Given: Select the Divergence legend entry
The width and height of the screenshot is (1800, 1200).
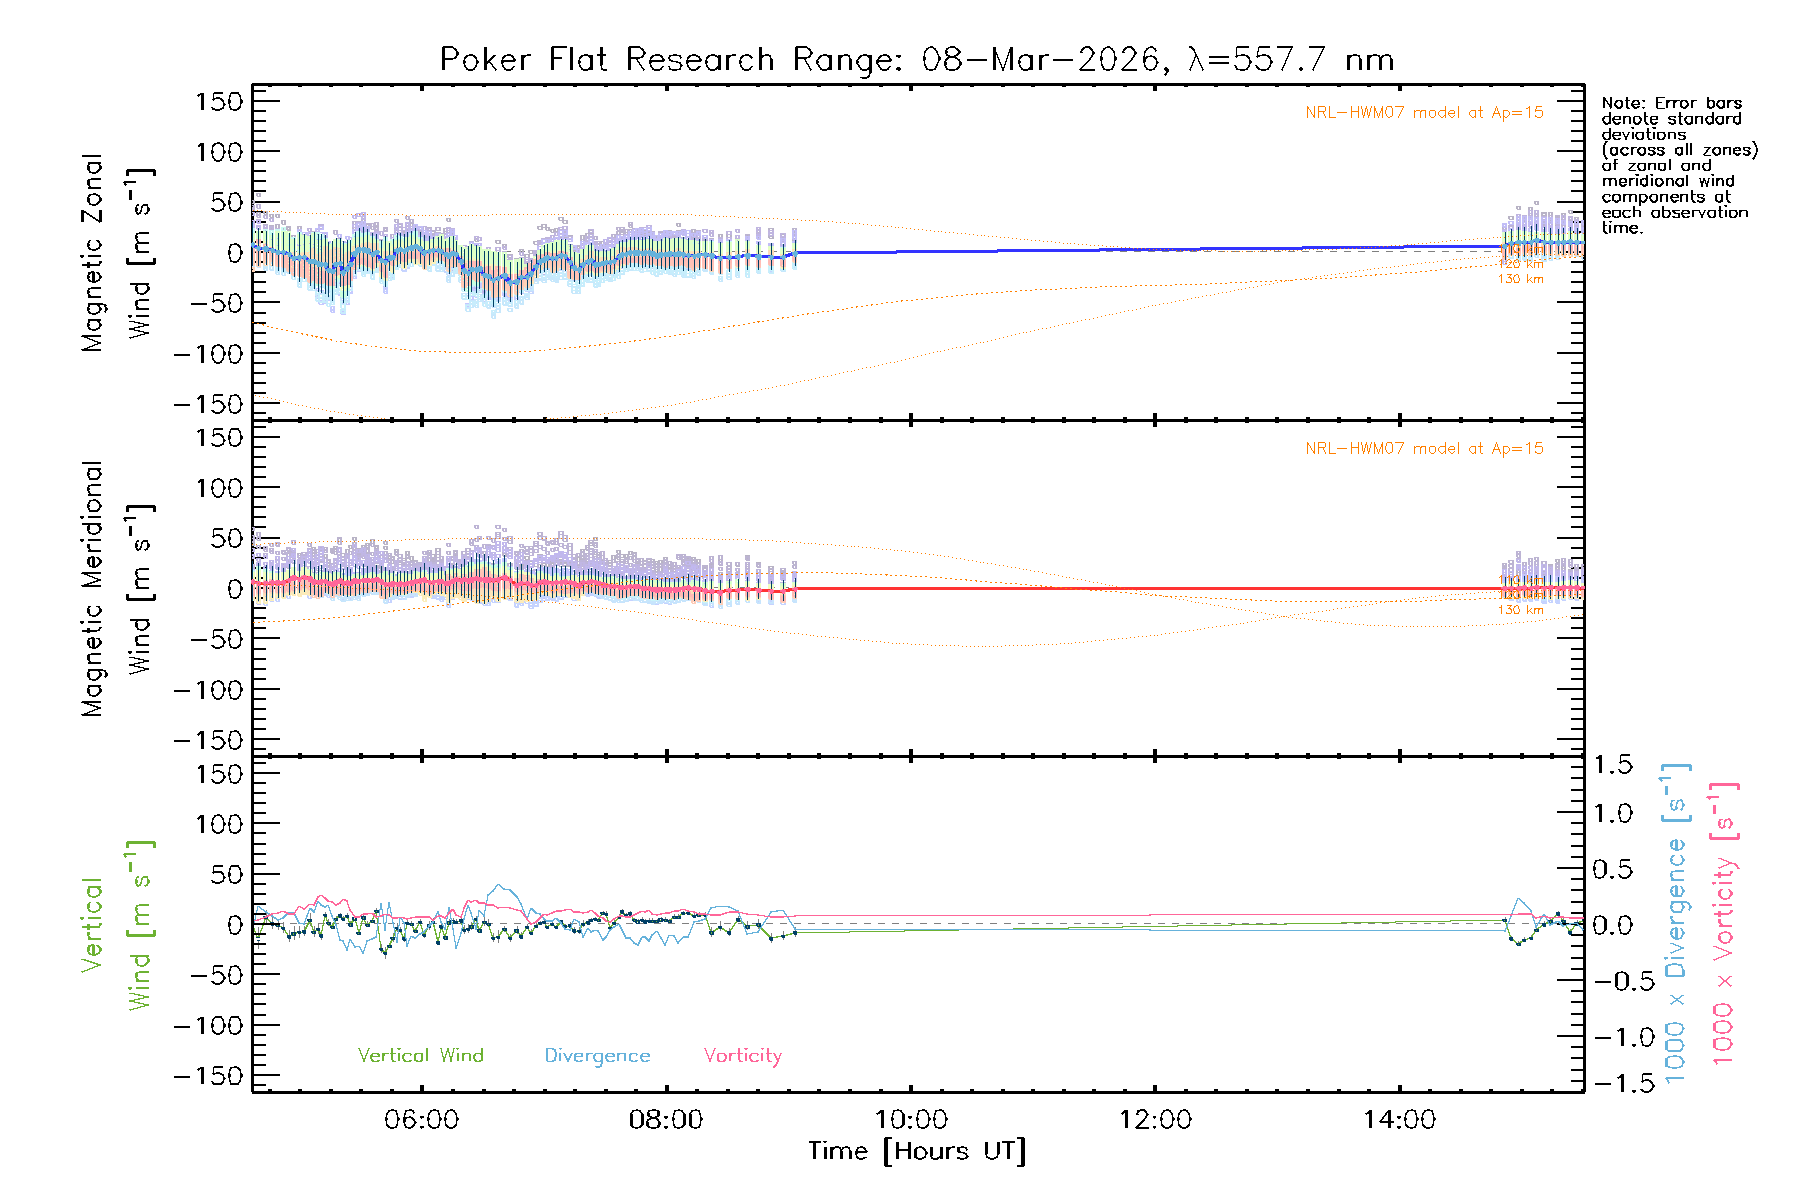Looking at the screenshot, I should click(x=597, y=1056).
